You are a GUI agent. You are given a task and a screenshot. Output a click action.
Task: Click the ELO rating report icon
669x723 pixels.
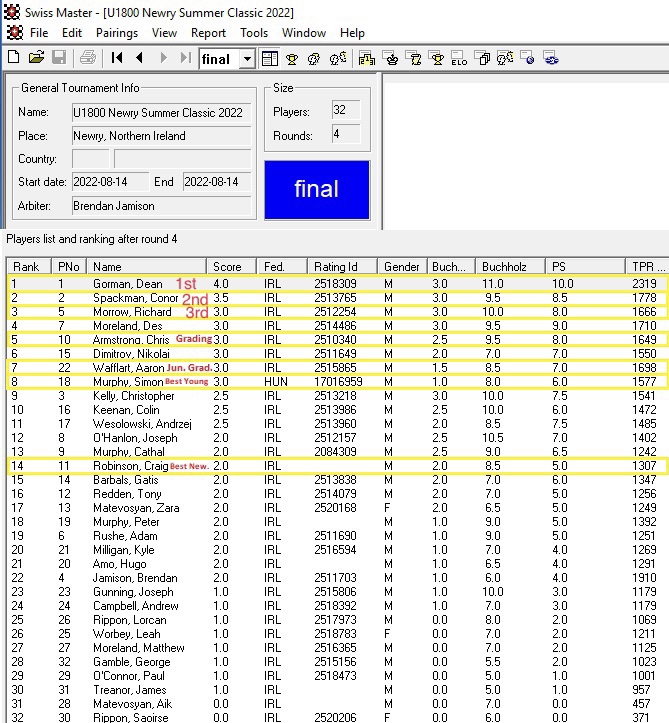[459, 59]
